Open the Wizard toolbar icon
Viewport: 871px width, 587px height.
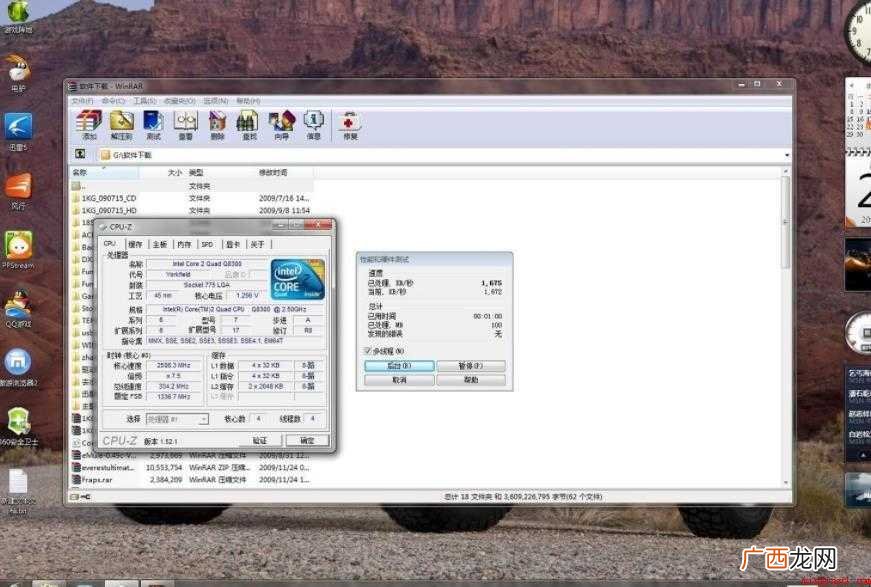pyautogui.click(x=282, y=124)
